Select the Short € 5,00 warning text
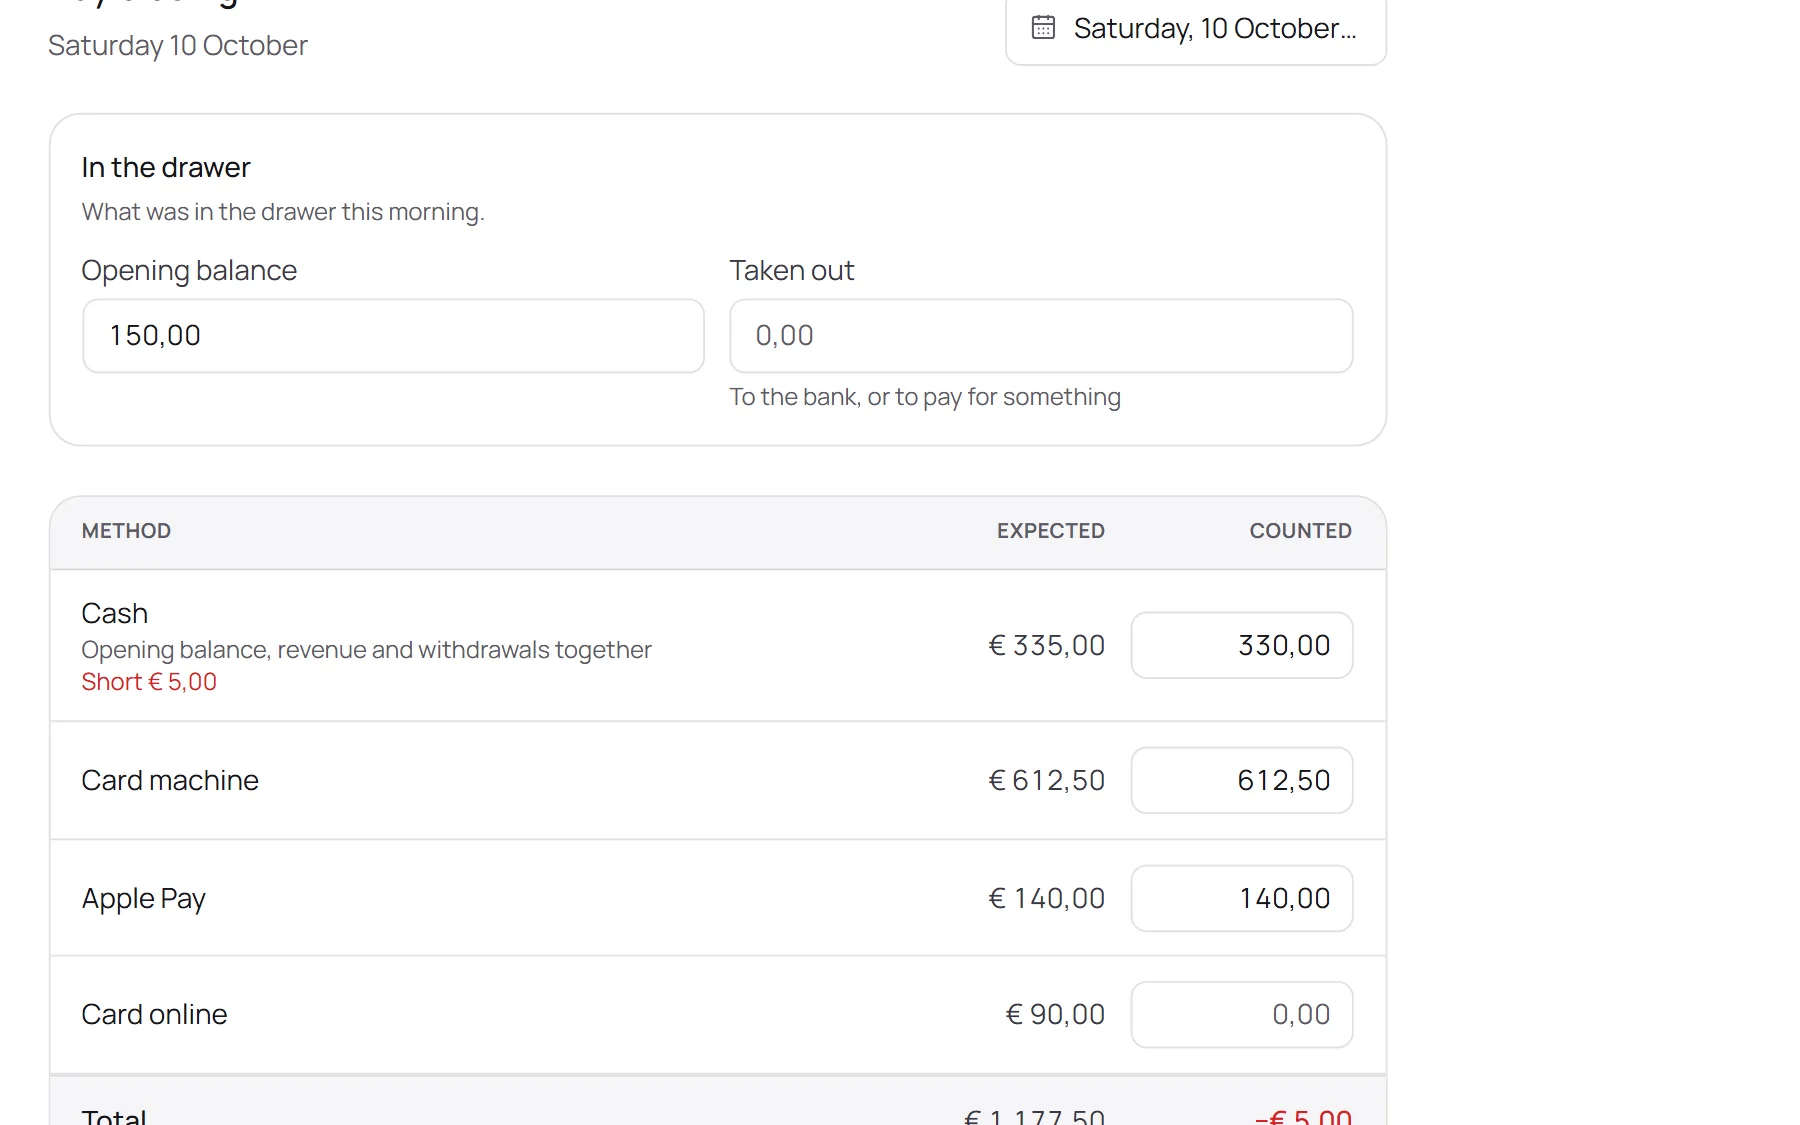Image resolution: width=1800 pixels, height=1125 pixels. pos(149,682)
